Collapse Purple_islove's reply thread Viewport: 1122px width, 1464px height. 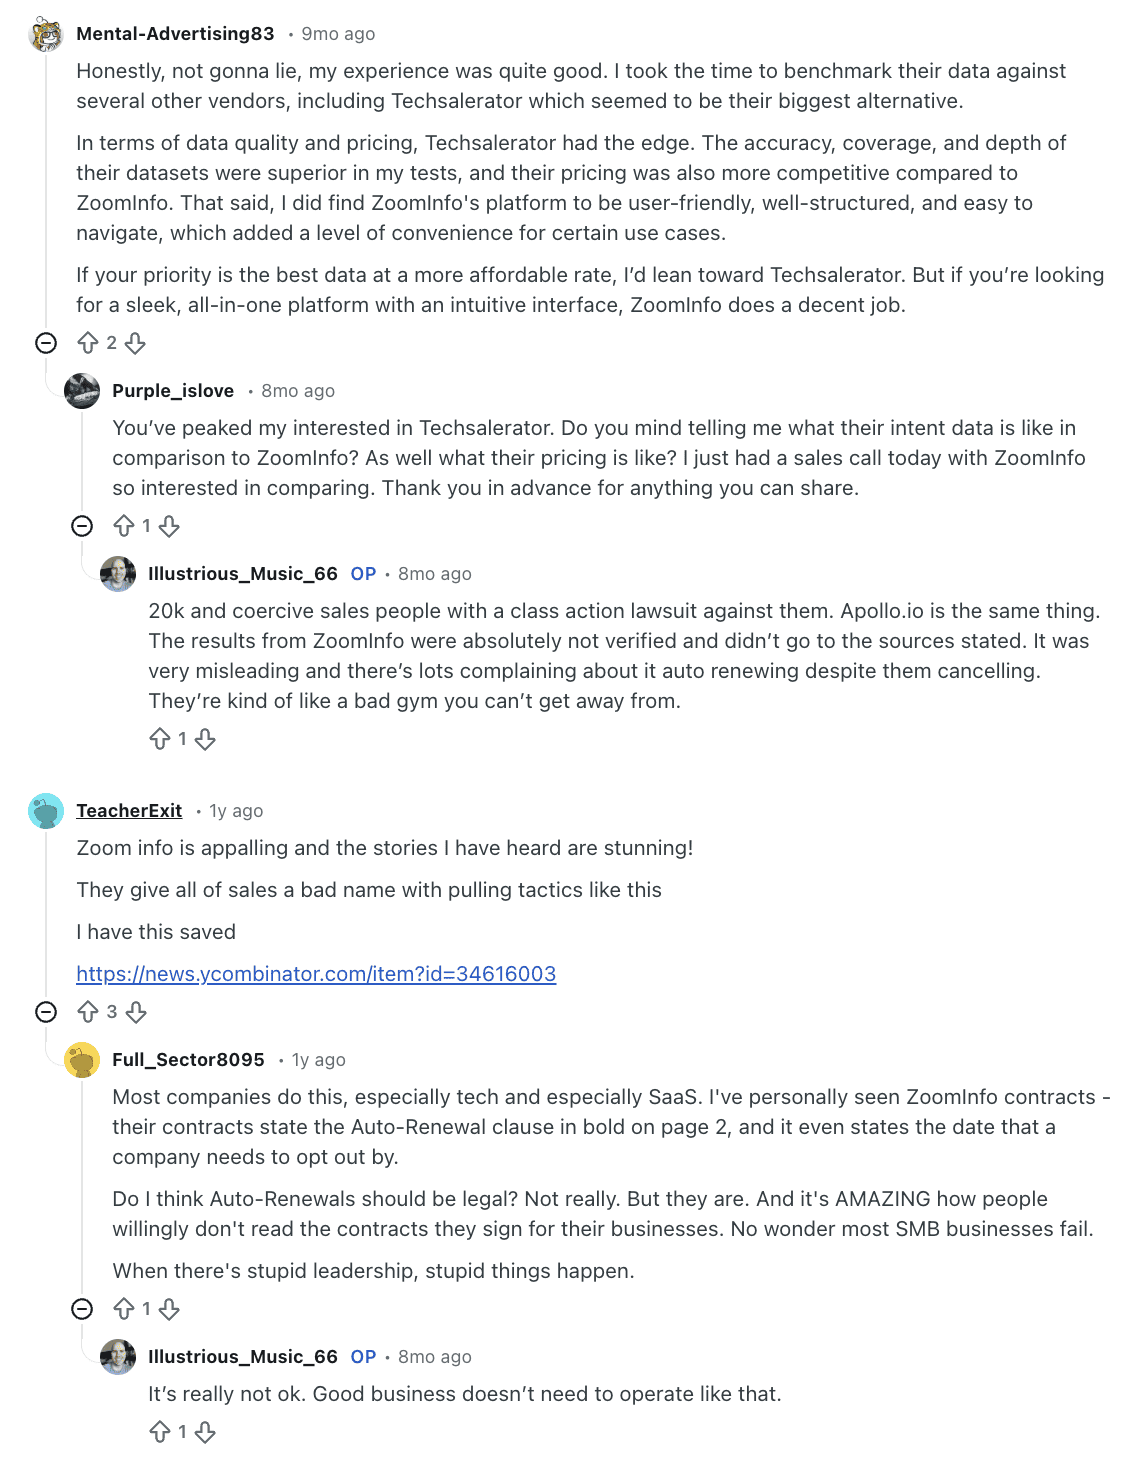[x=80, y=525]
